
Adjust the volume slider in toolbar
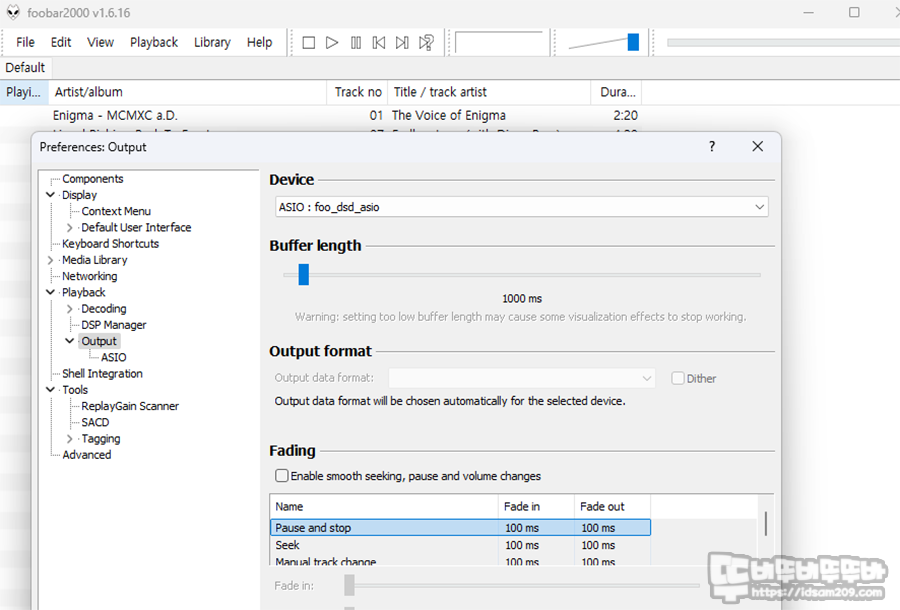633,42
